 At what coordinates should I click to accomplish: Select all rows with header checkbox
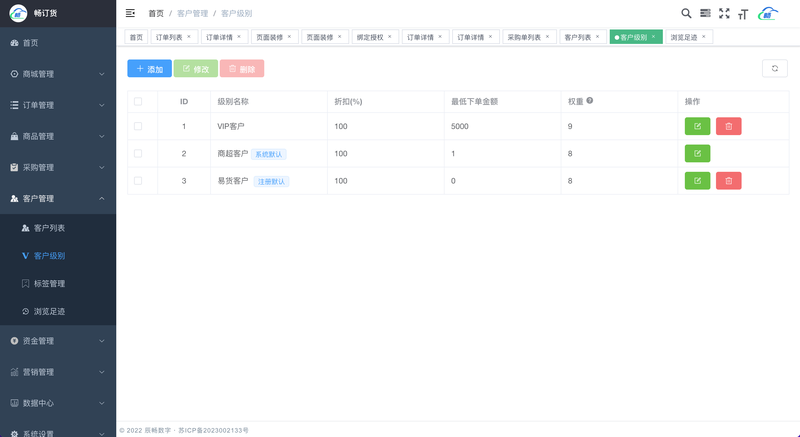(x=138, y=101)
